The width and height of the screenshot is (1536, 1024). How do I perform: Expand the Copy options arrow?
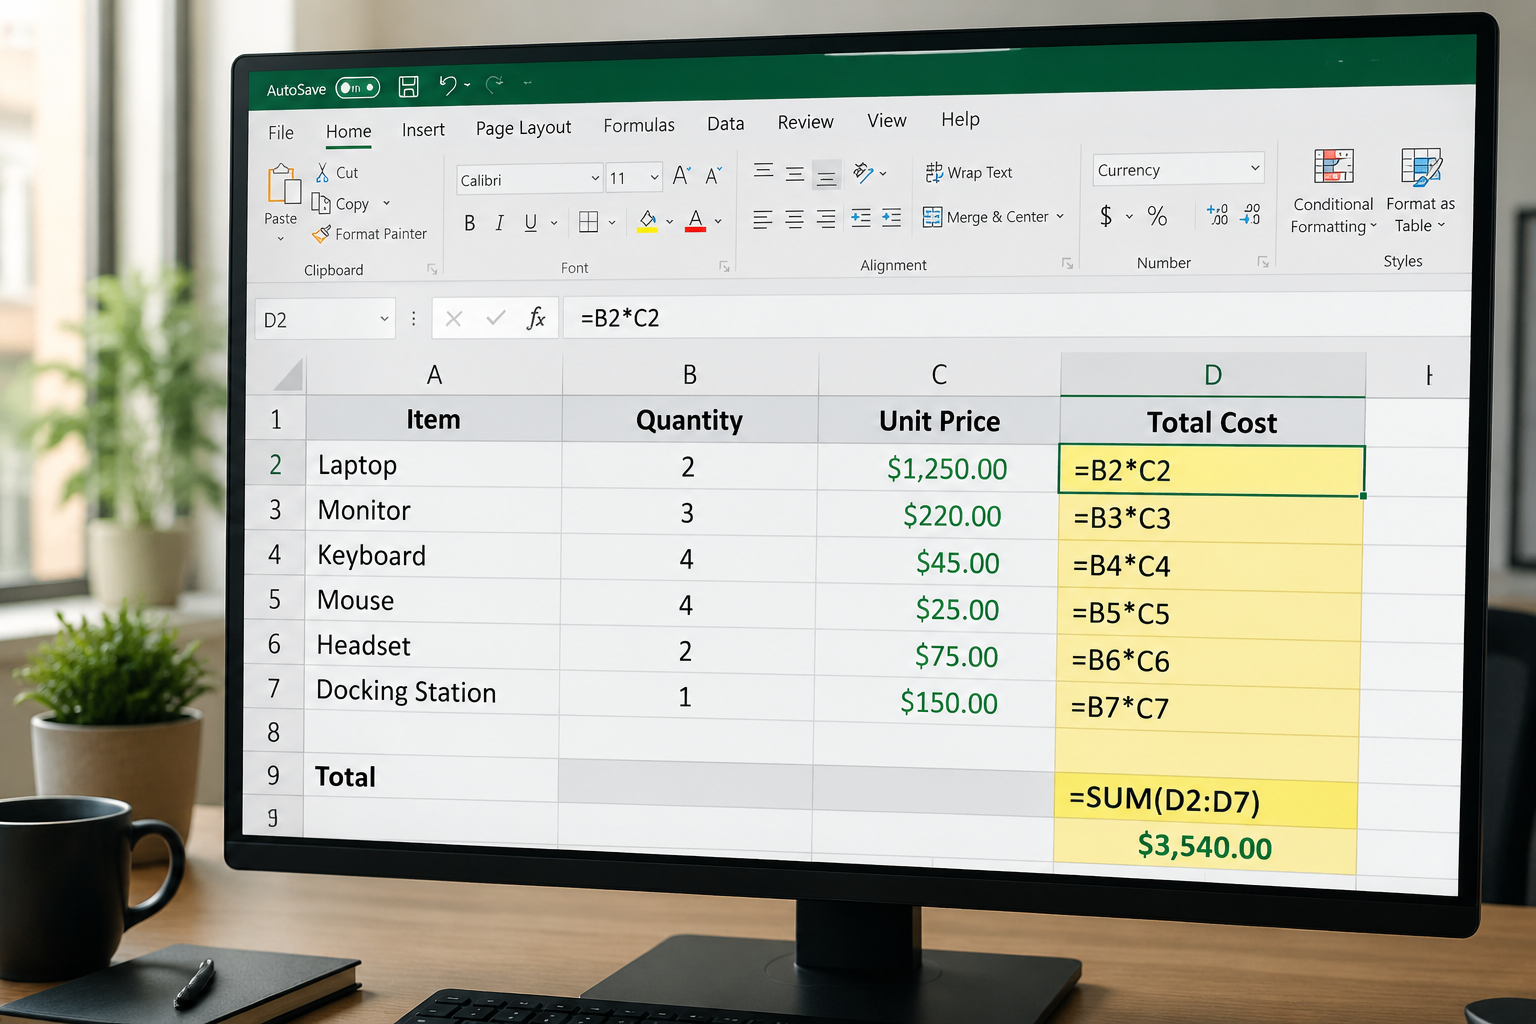click(386, 203)
